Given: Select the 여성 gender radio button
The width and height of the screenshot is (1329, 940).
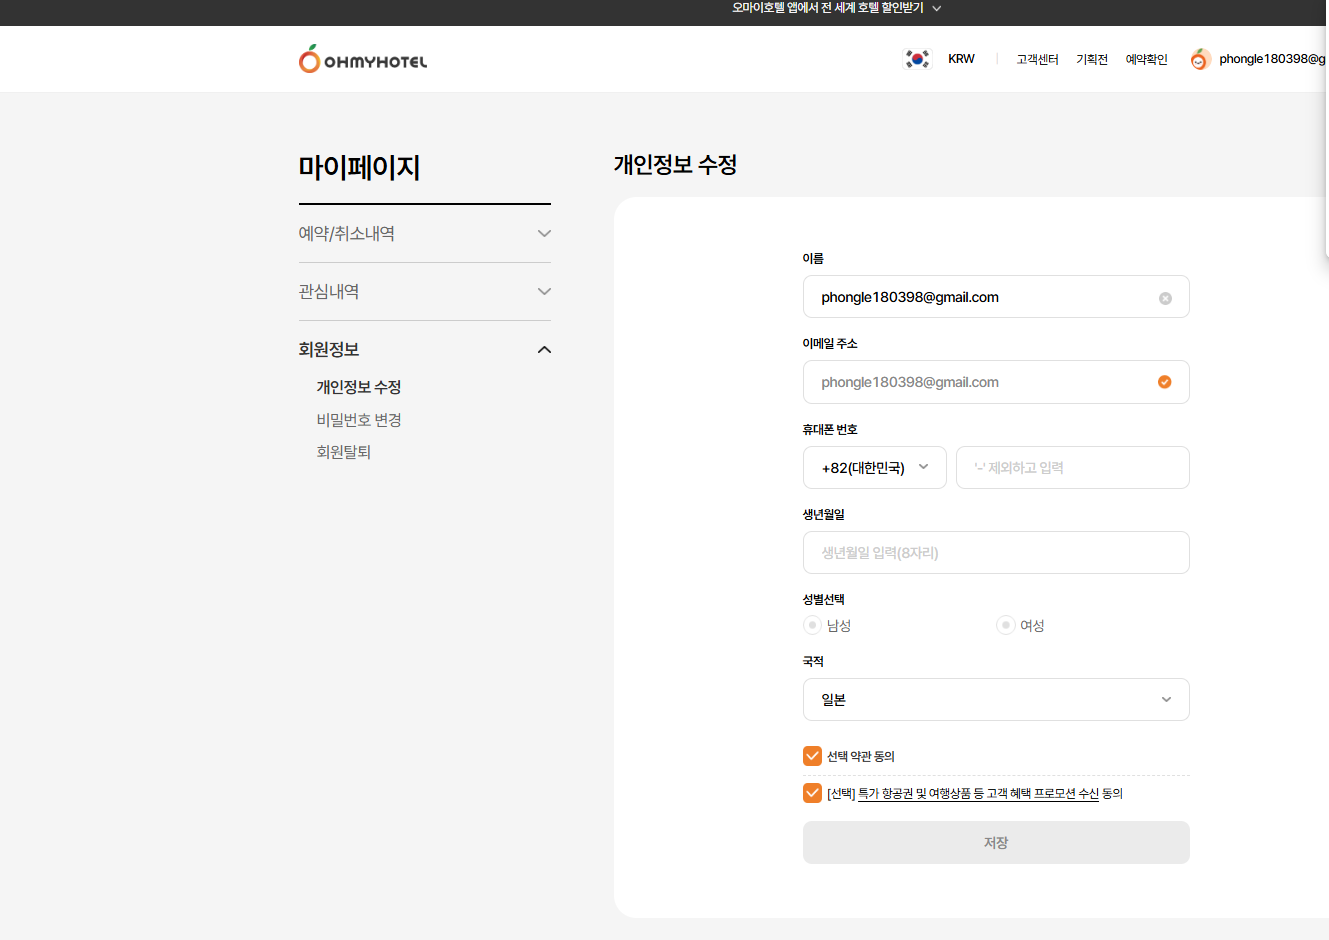Looking at the screenshot, I should click(x=1006, y=625).
